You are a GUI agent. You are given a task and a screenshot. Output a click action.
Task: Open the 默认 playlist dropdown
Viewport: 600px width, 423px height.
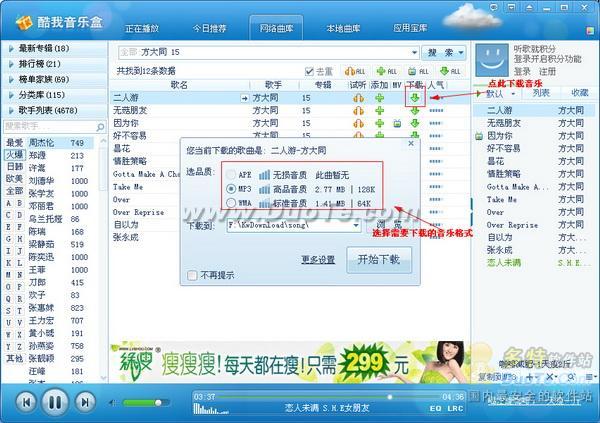[514, 93]
